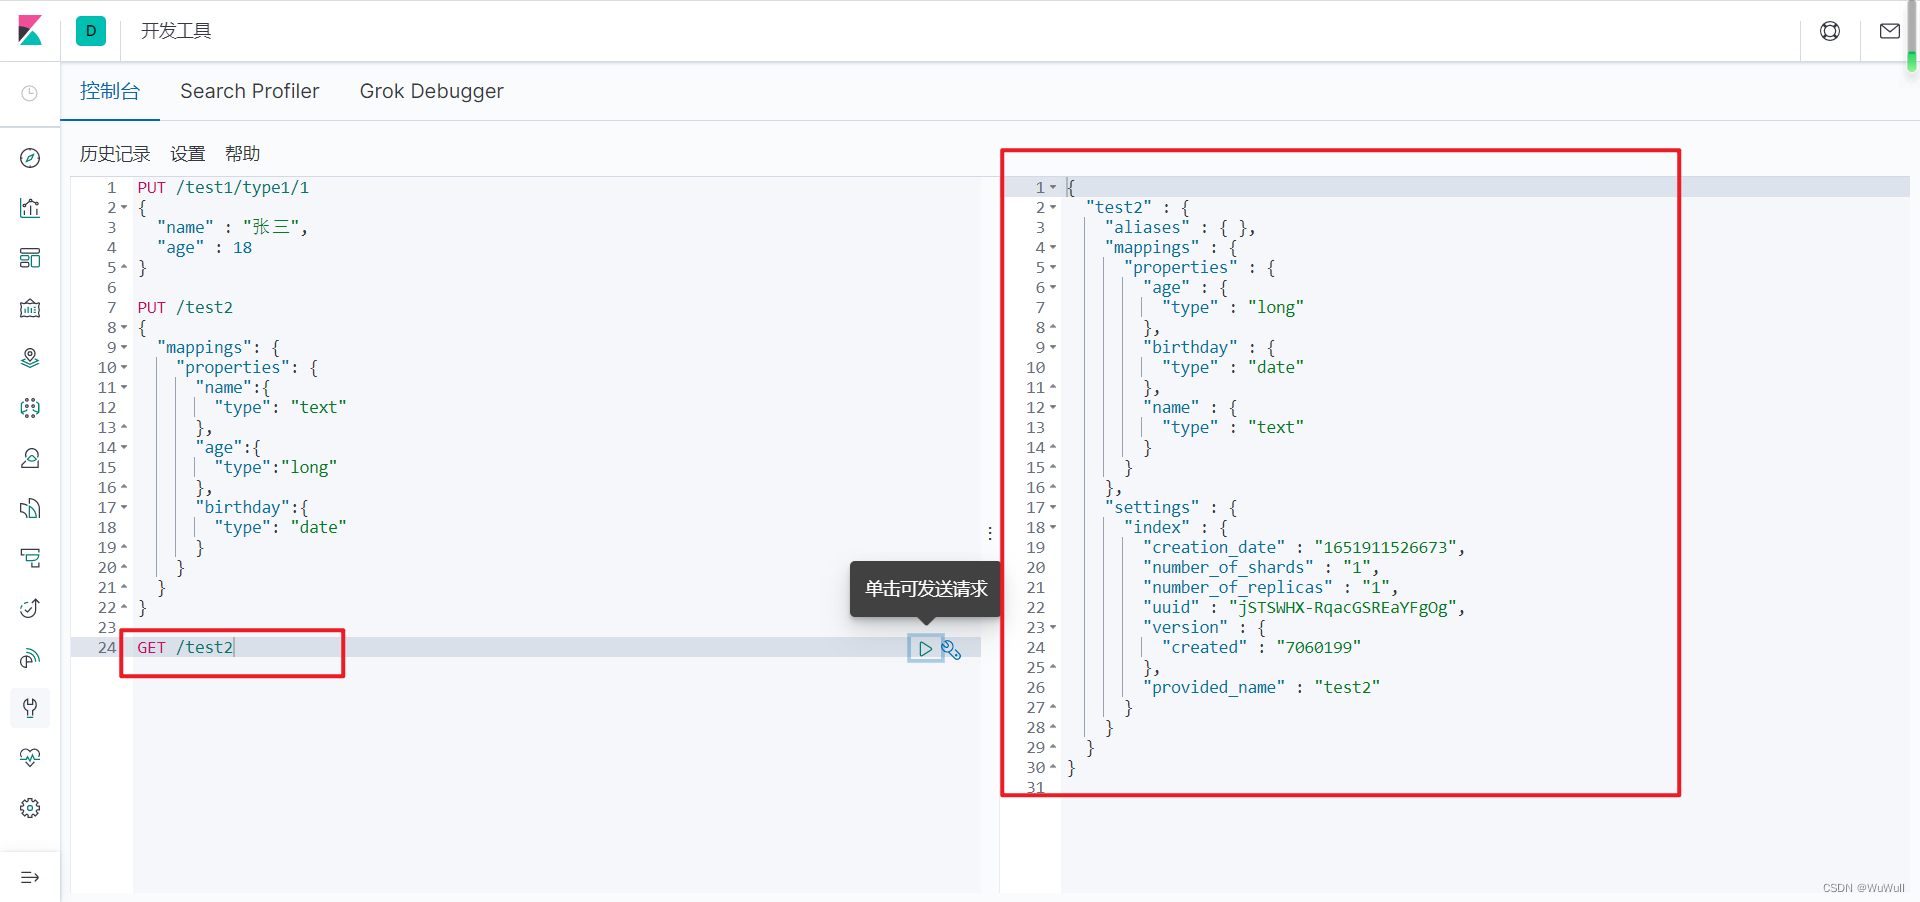1920x902 pixels.
Task: Open Dashboard icon in sidebar
Action: click(x=30, y=258)
